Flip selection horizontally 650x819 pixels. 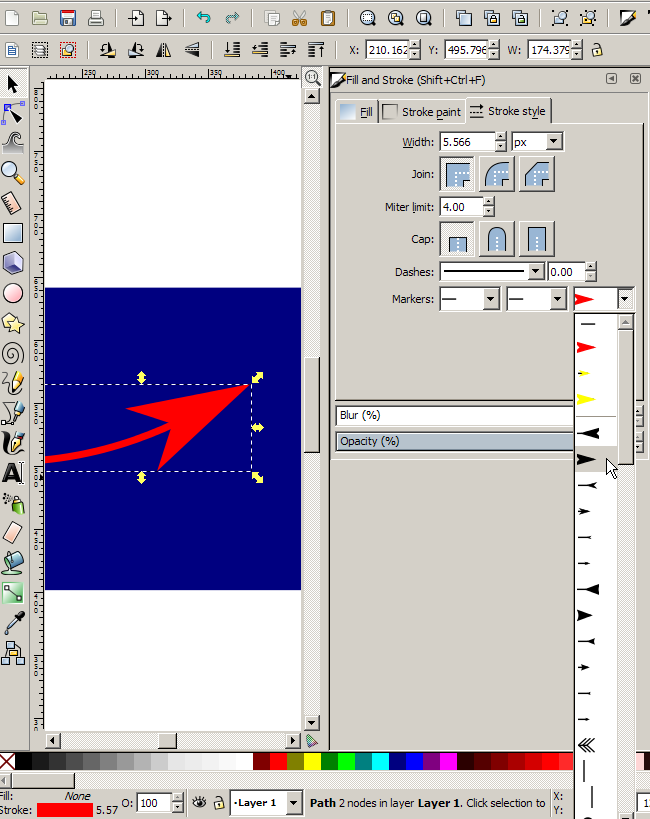(x=164, y=50)
